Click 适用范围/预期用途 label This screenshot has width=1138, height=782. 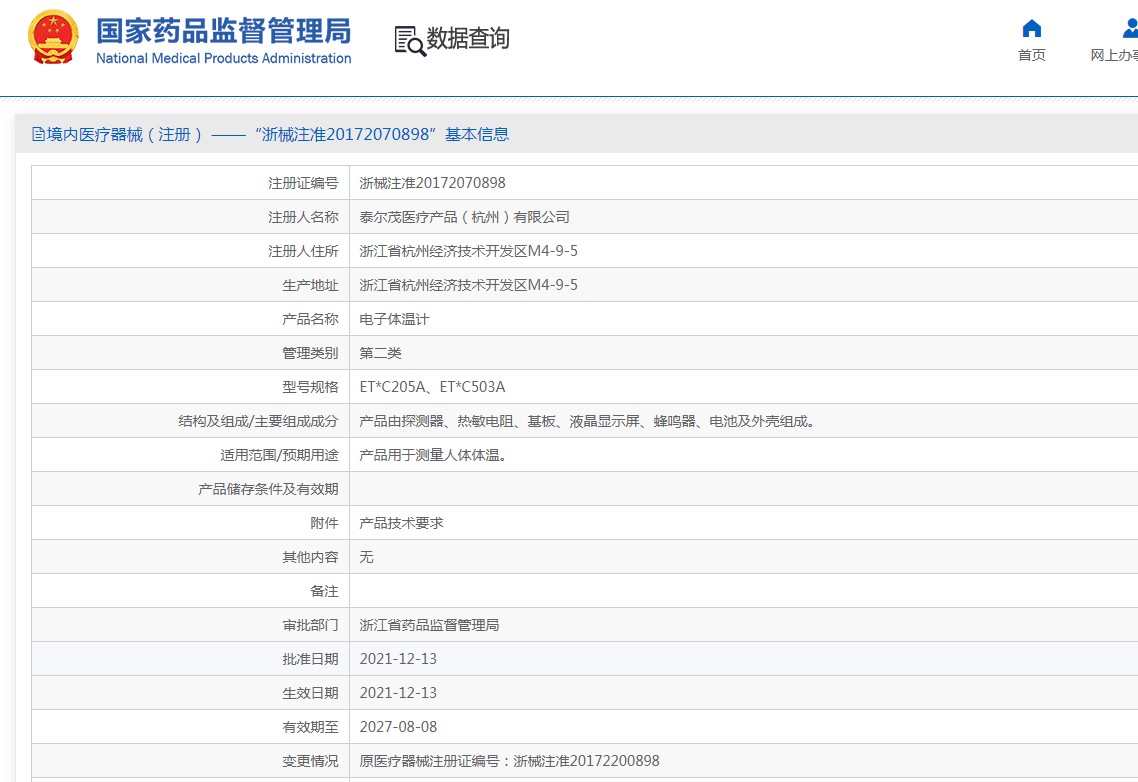point(279,455)
